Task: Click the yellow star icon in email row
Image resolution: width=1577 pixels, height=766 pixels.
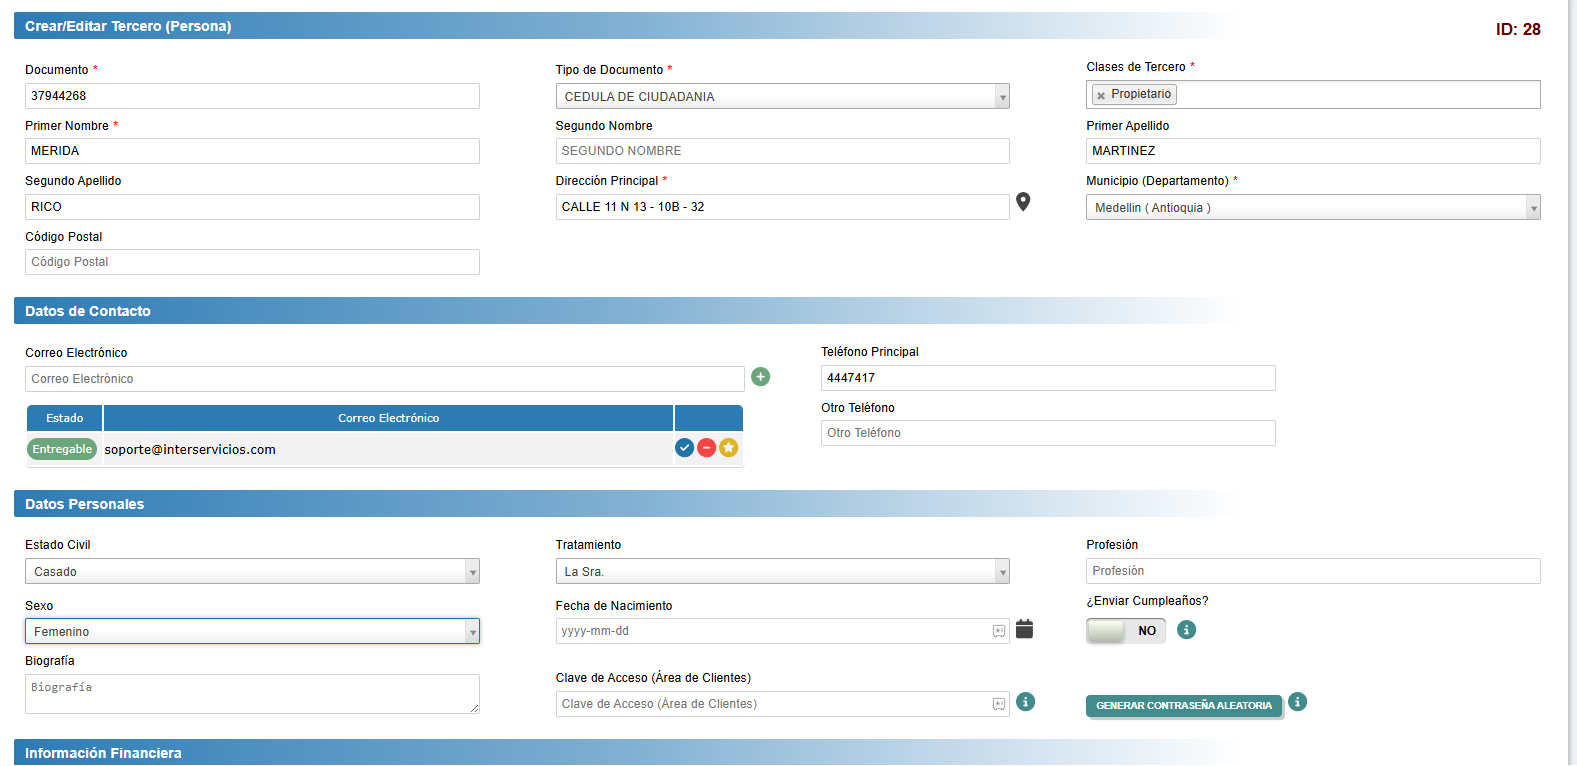Action: click(x=729, y=448)
